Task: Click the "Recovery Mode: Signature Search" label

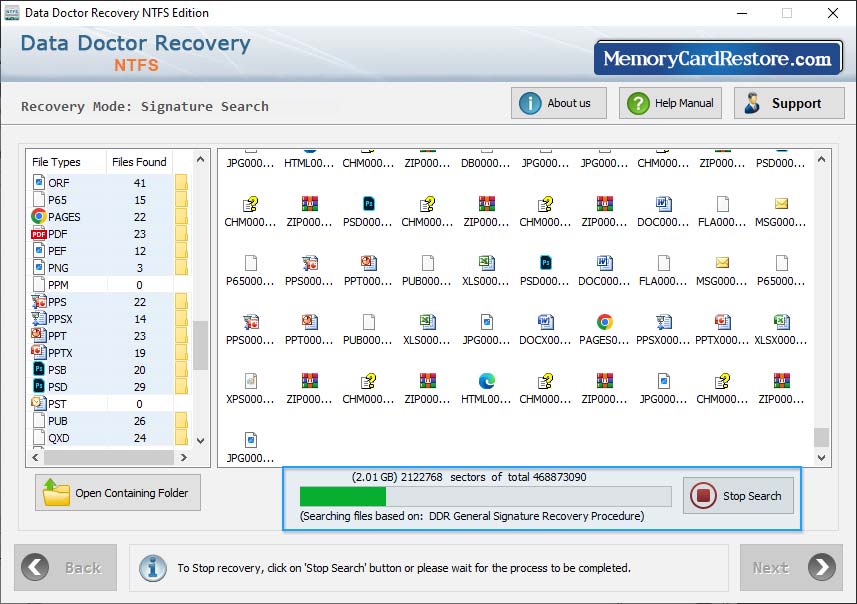Action: coord(145,106)
